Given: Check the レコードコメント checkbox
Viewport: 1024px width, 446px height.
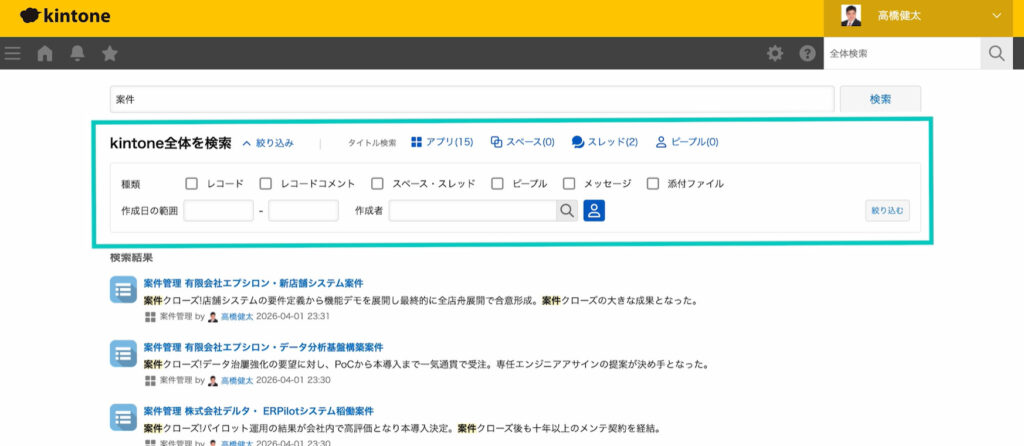Looking at the screenshot, I should [x=265, y=183].
